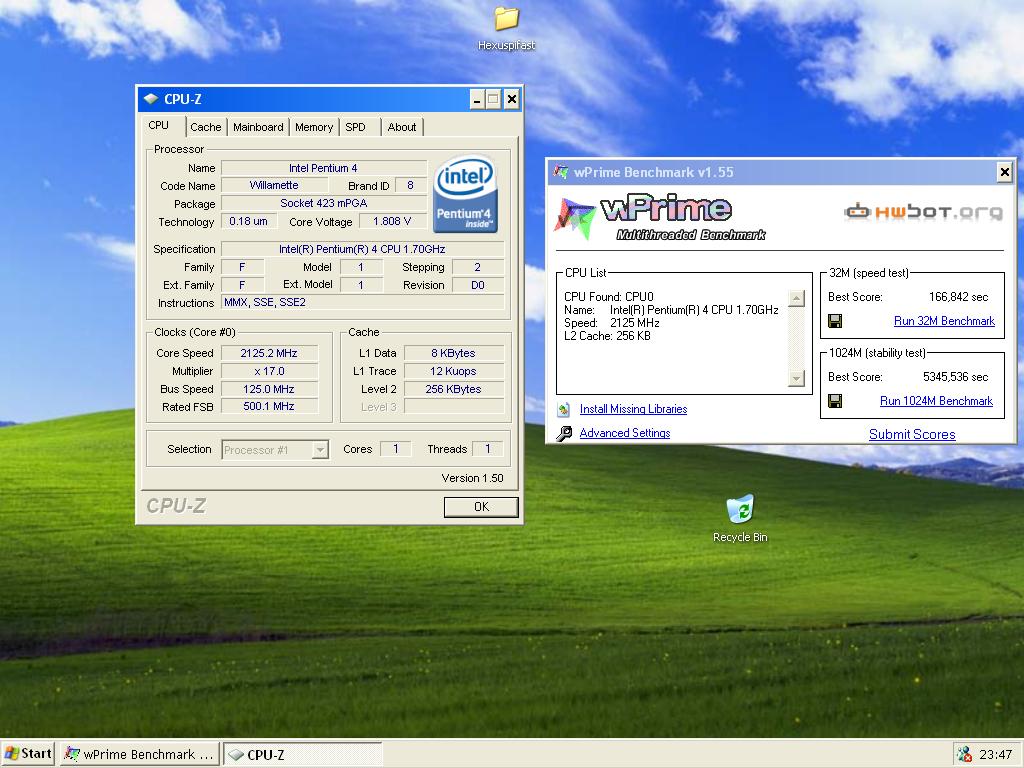Click the Multiplier value x 17.0

coord(269,371)
